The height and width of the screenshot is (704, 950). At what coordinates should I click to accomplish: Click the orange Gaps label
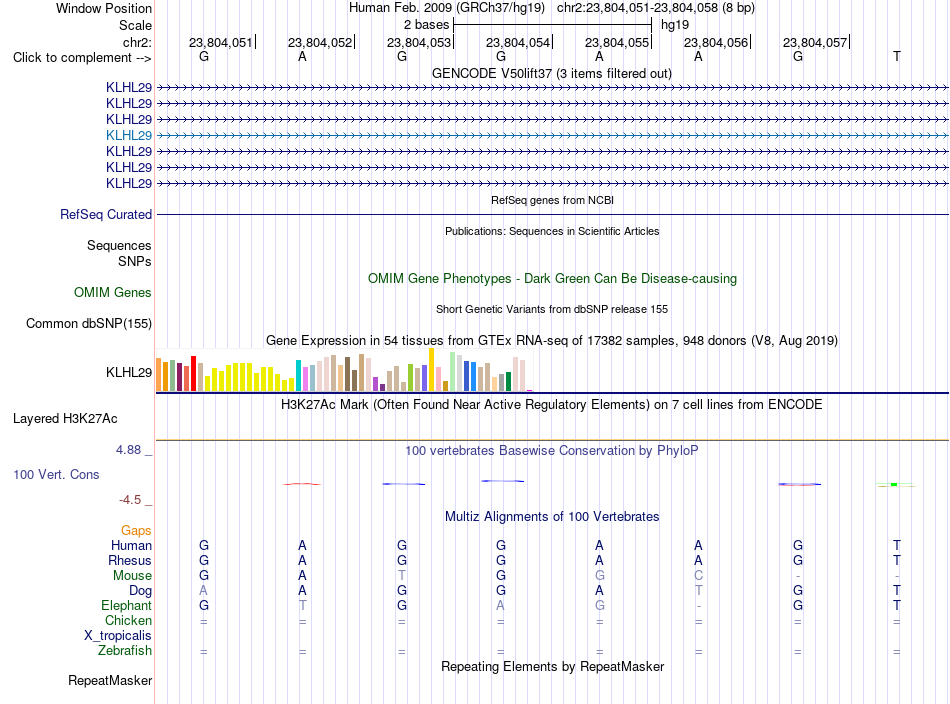click(136, 531)
